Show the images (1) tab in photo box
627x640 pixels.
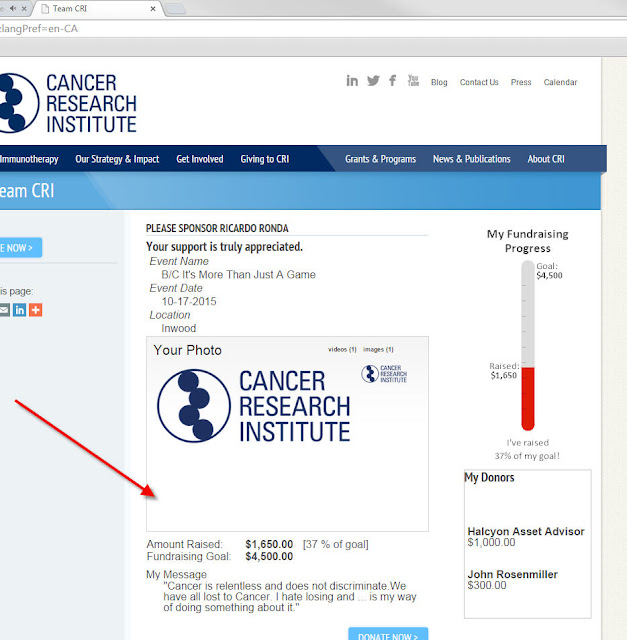click(378, 349)
